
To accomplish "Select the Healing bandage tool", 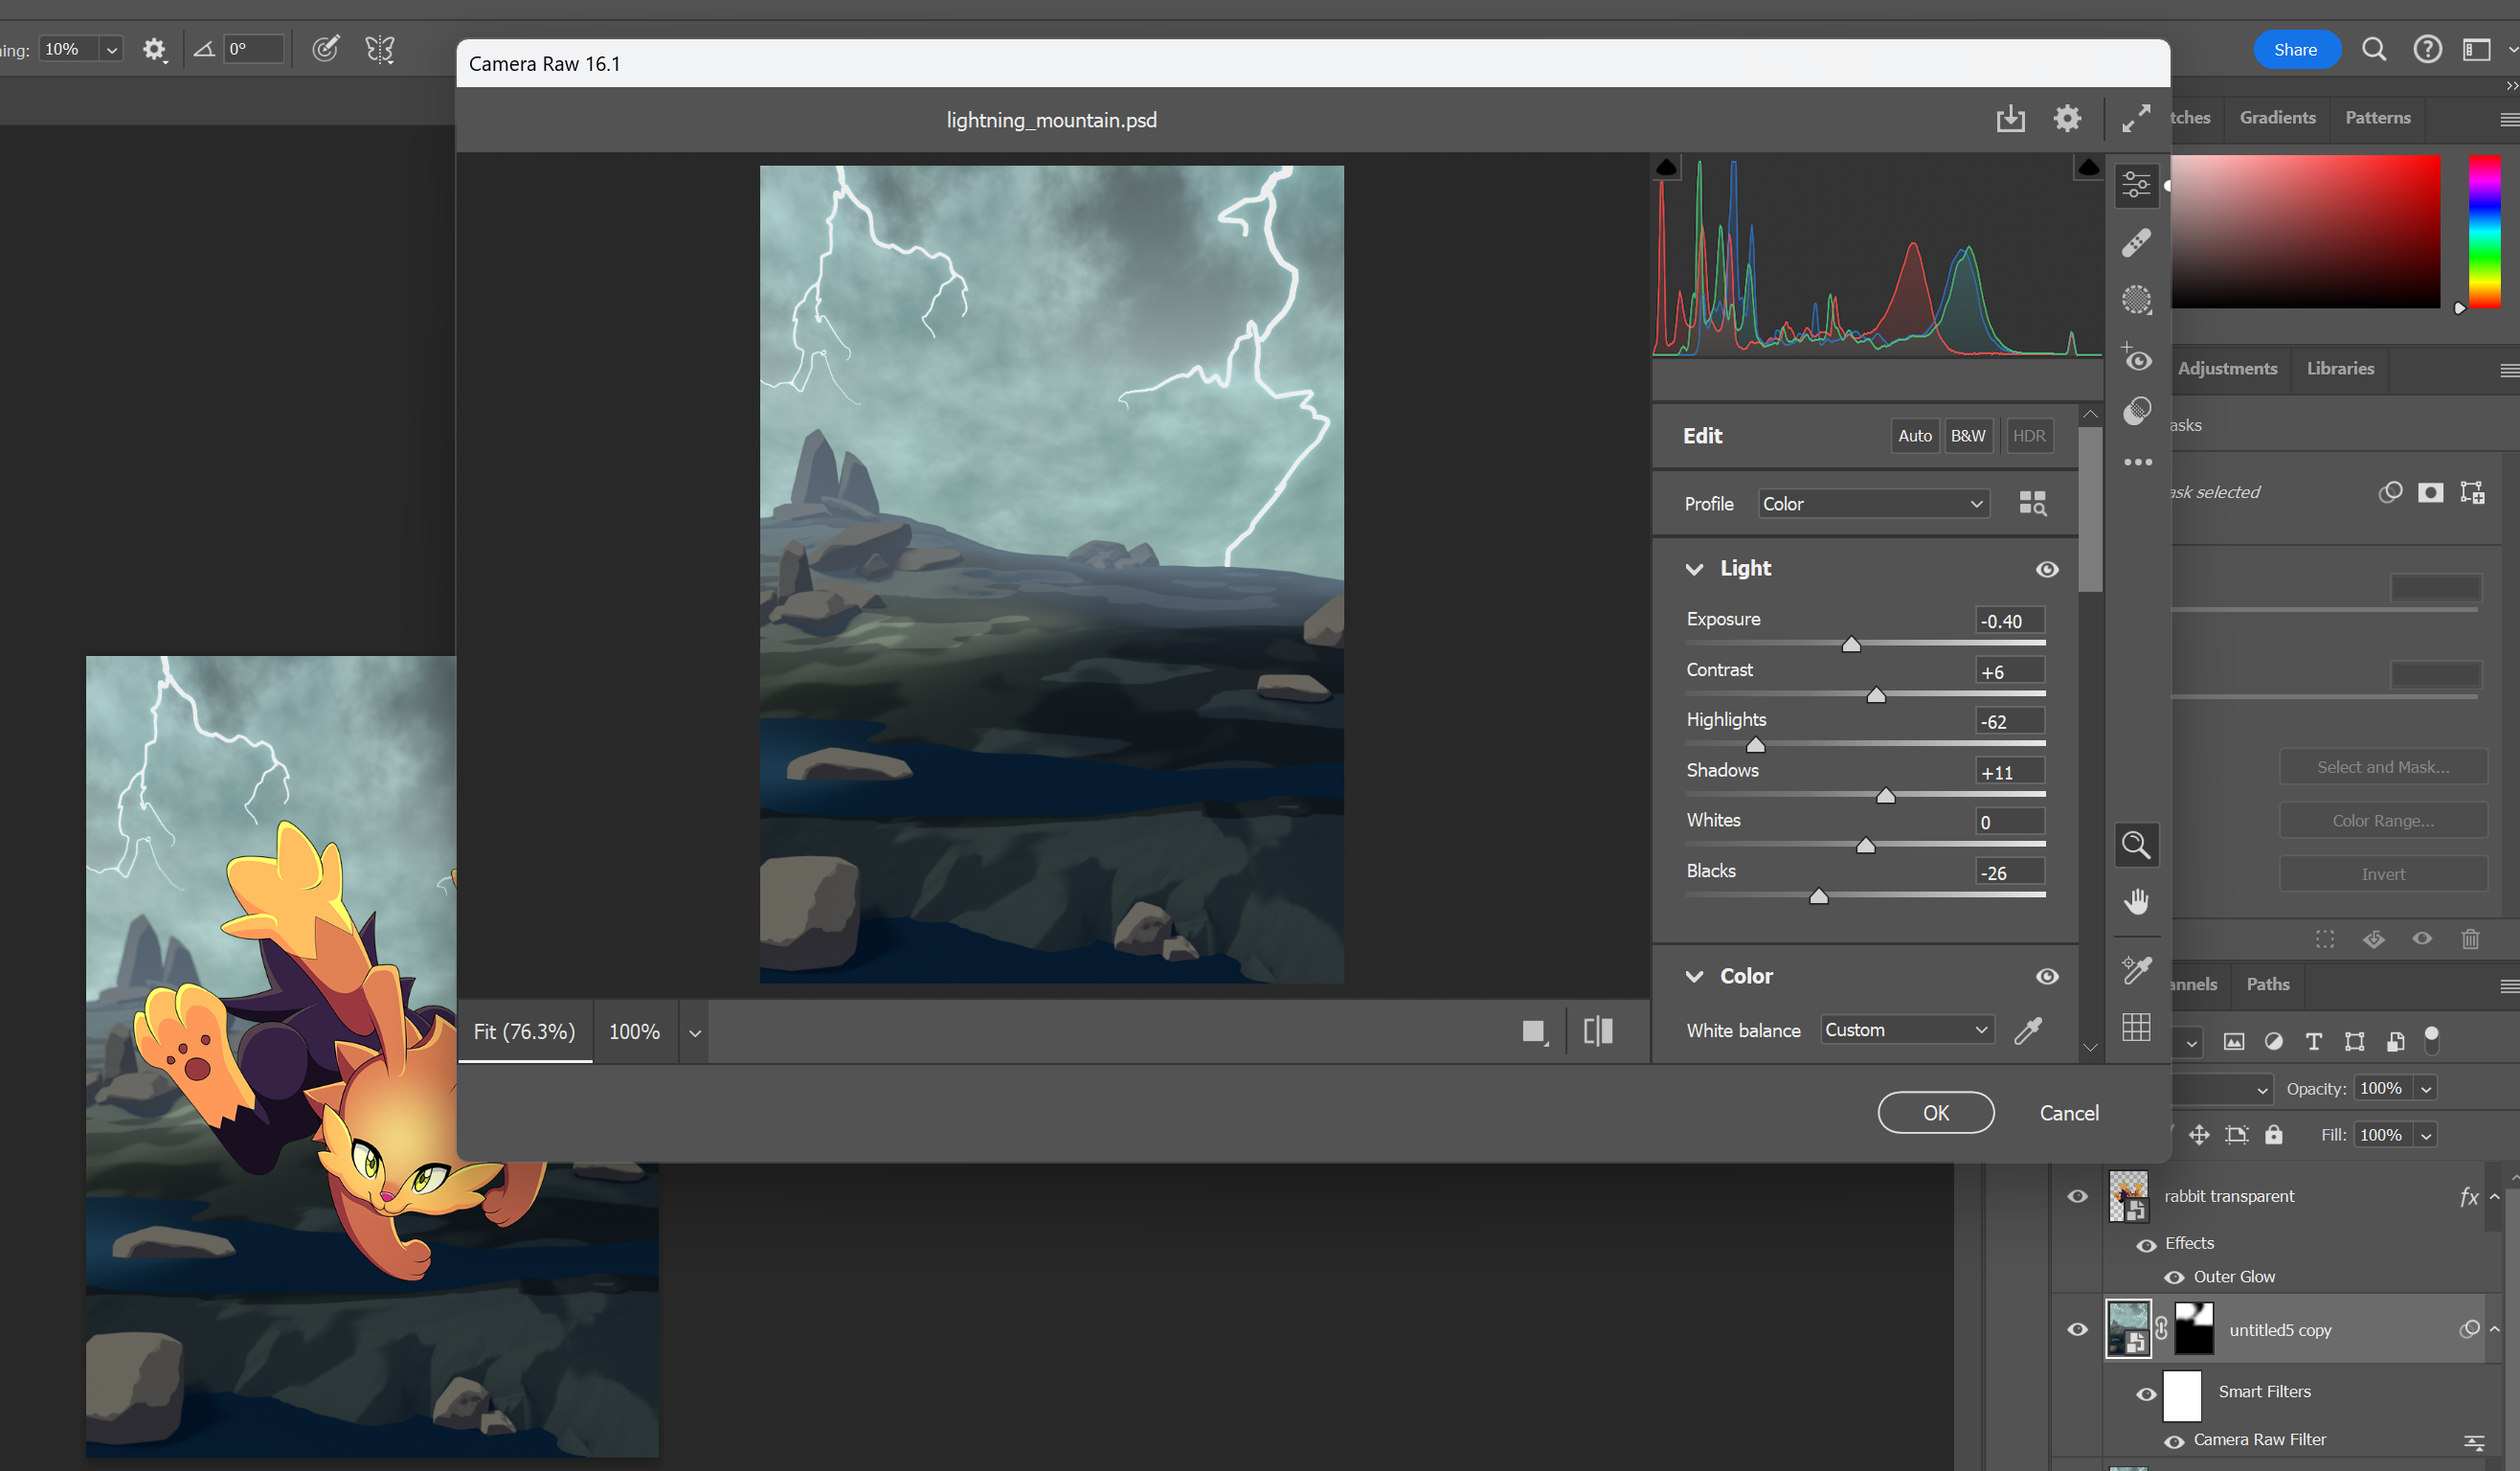I will point(2136,242).
